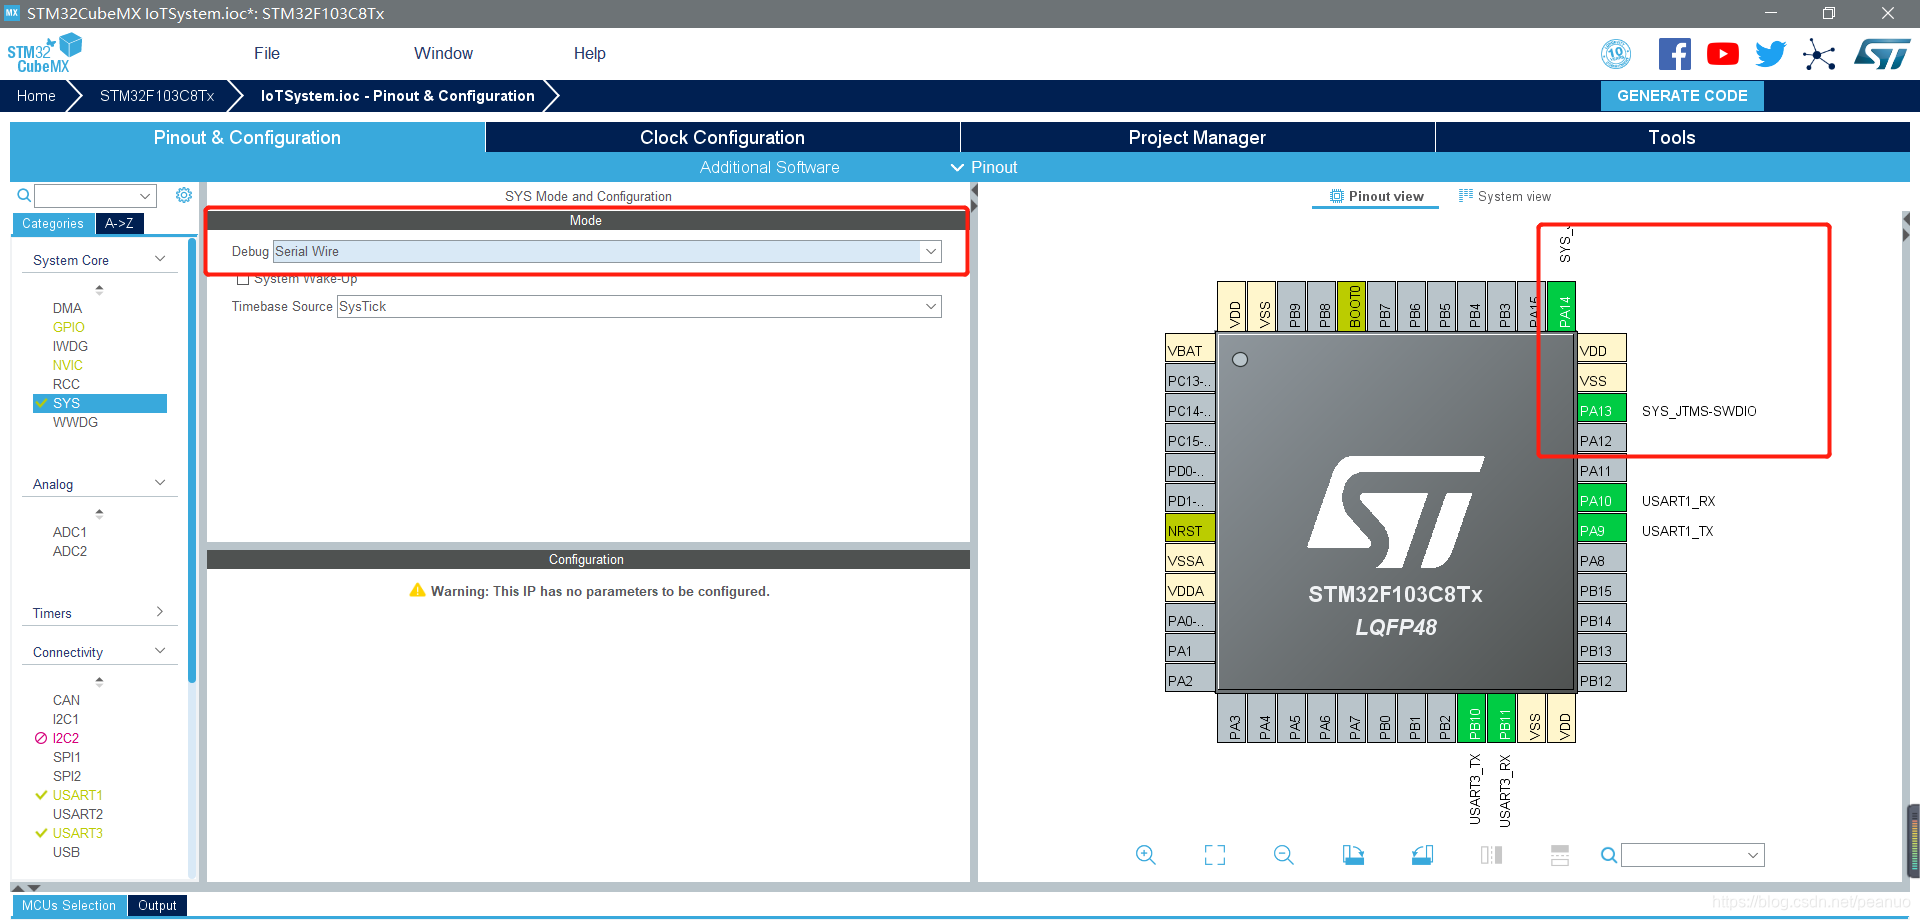The image size is (1920, 920).
Task: Select USART1 under Connectivity
Action: coord(78,795)
